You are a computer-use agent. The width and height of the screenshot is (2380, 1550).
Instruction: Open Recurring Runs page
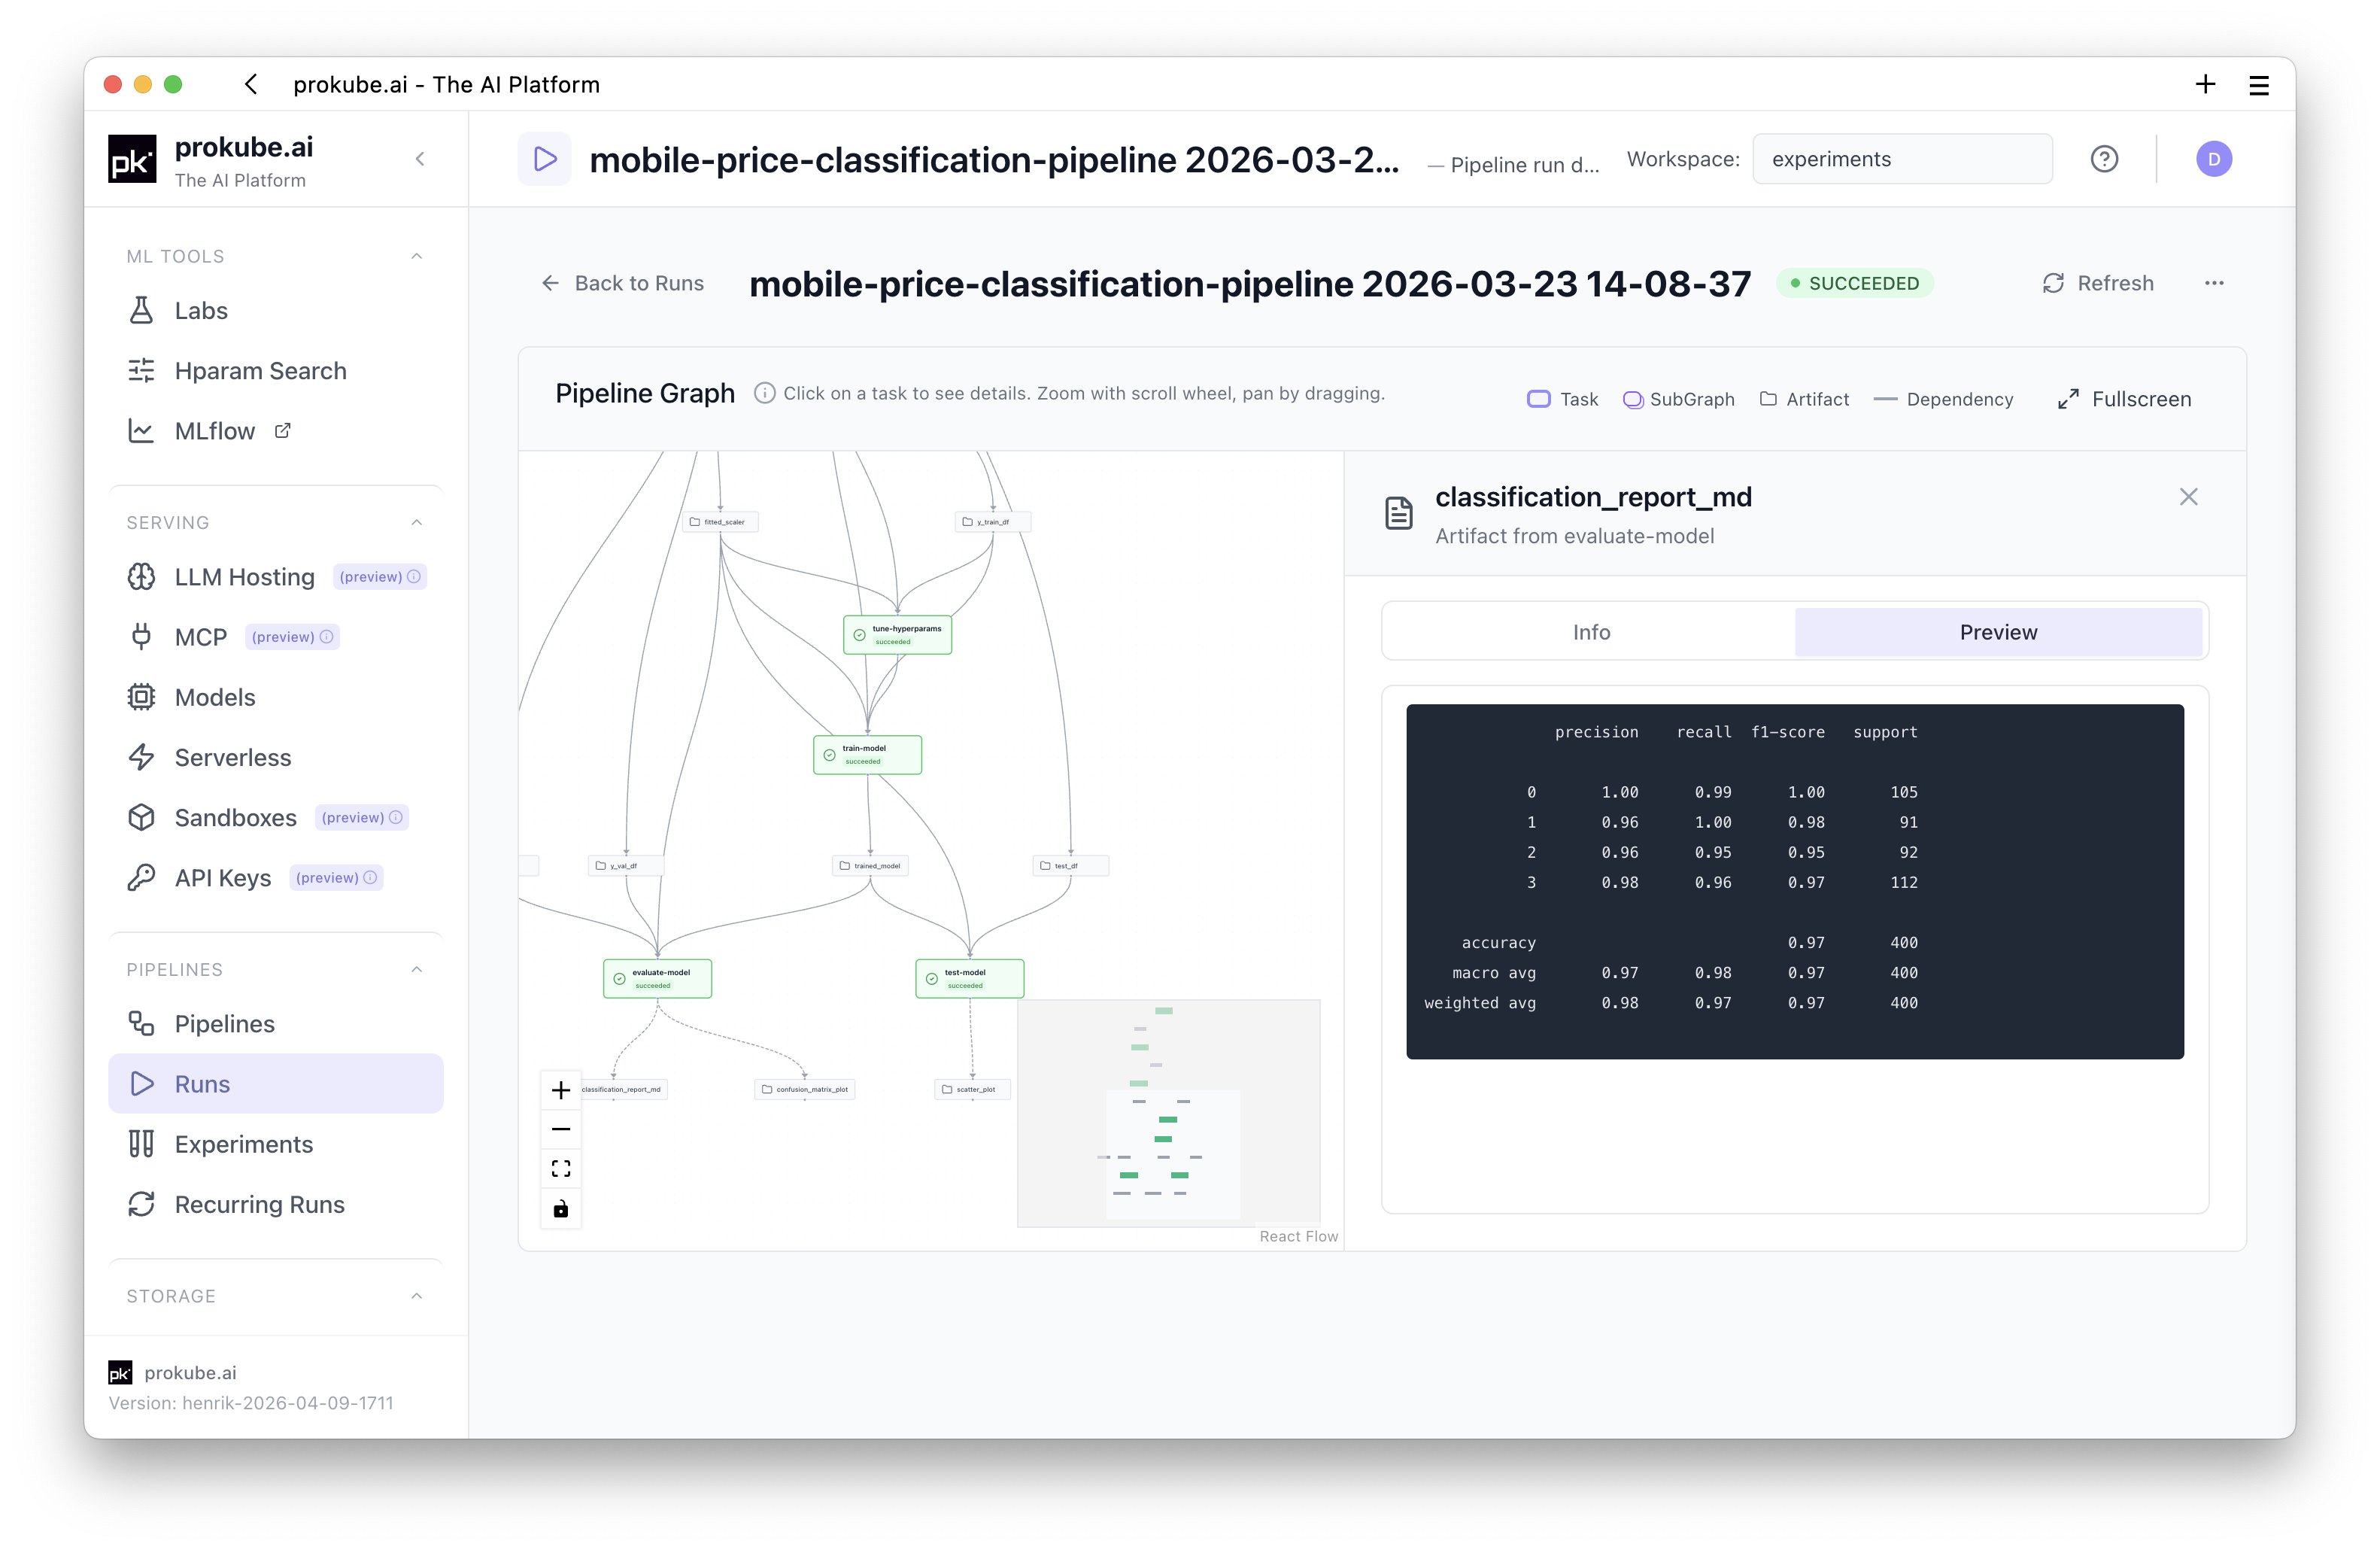pyautogui.click(x=275, y=1204)
